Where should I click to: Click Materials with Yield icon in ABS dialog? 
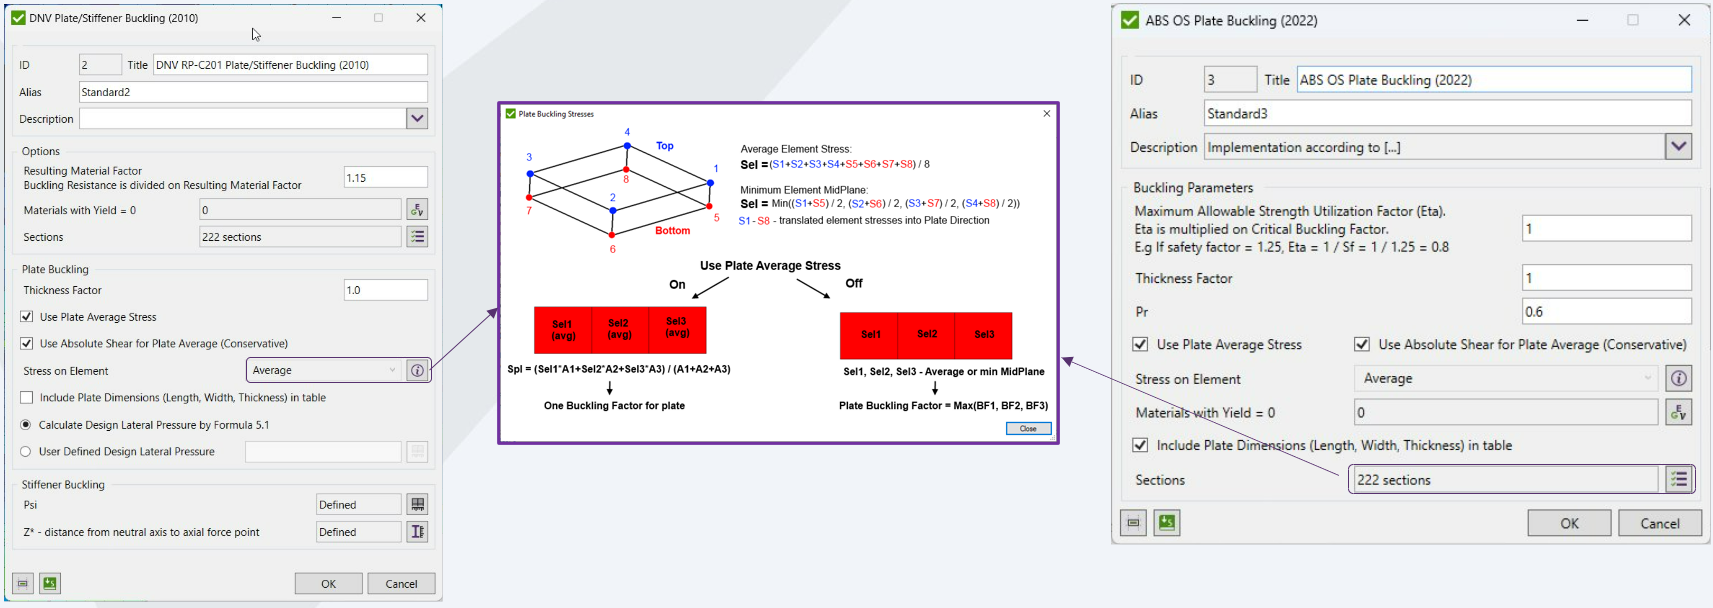1679,412
